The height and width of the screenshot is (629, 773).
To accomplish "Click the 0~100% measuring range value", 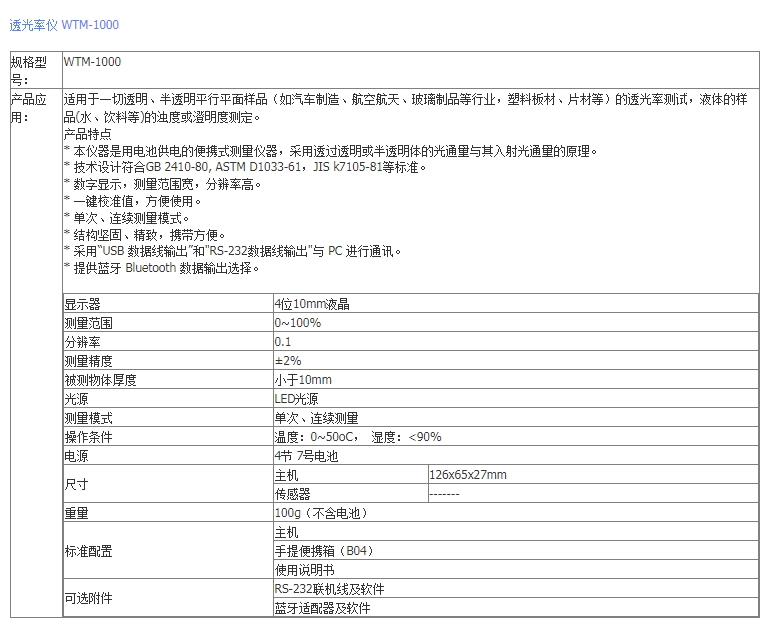I will [x=297, y=323].
